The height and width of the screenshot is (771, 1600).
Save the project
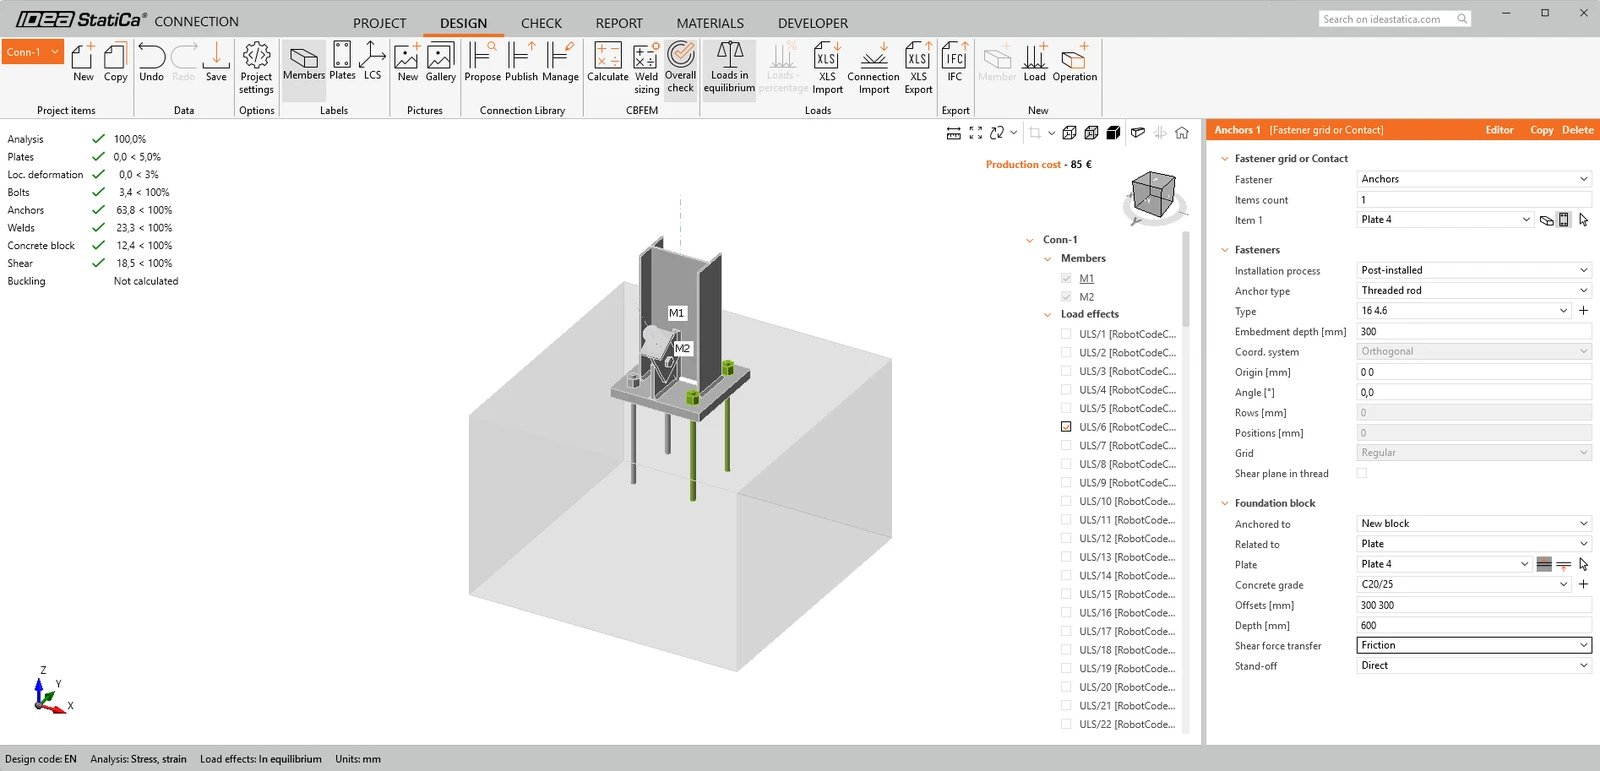pos(216,62)
